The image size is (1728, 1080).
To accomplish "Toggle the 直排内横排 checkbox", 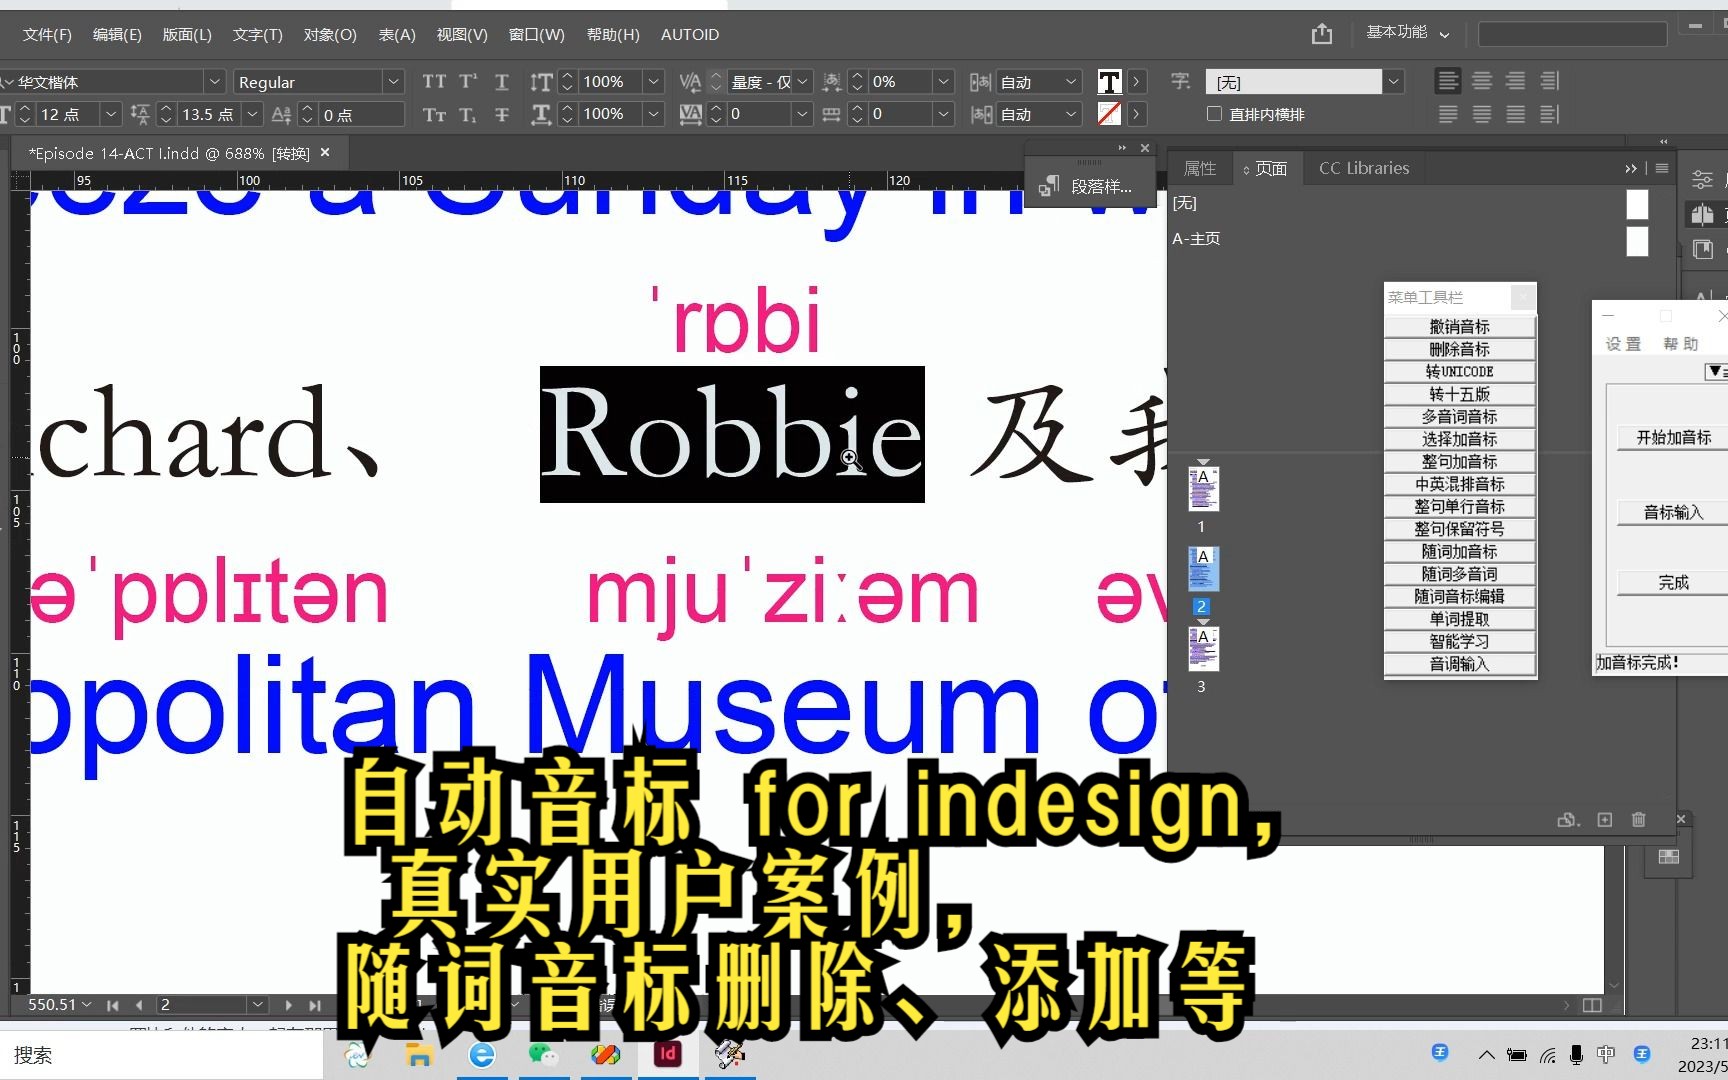I will point(1216,113).
